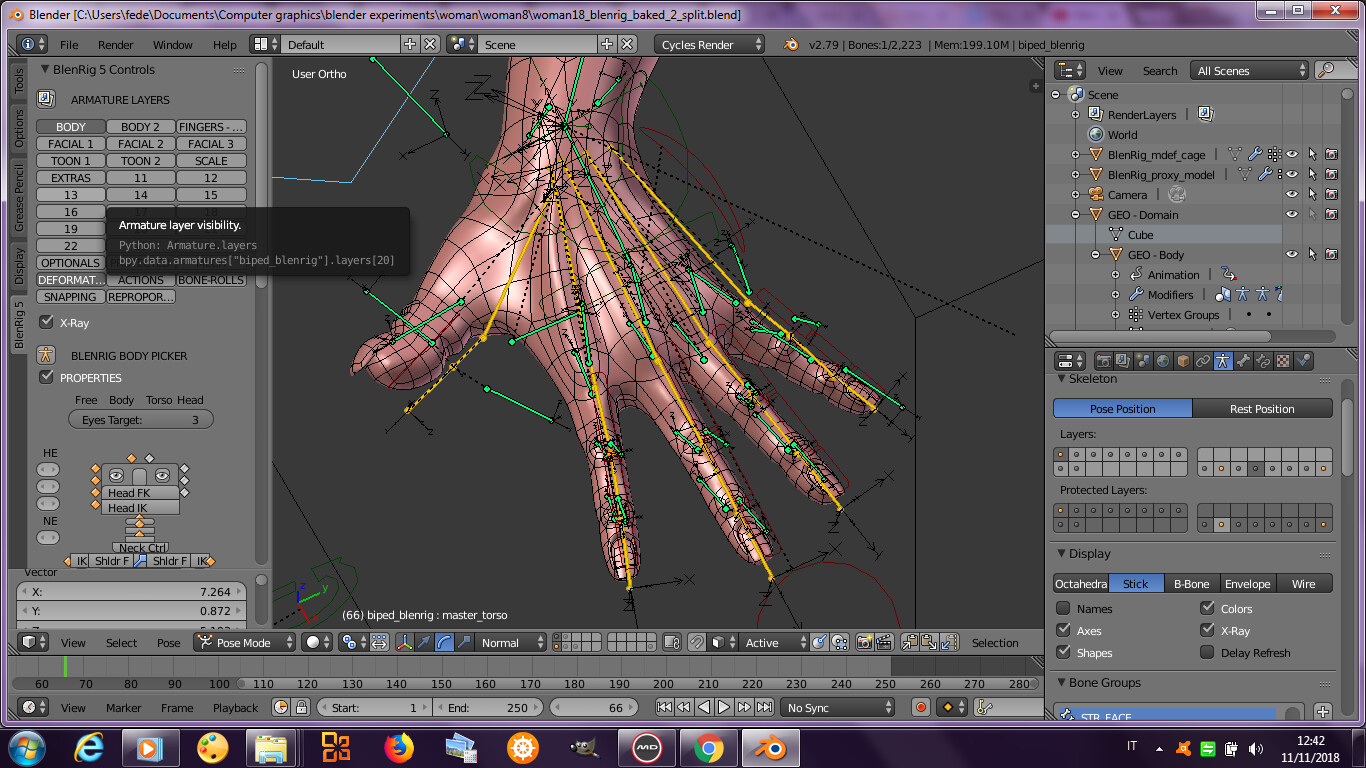The width and height of the screenshot is (1366, 768).
Task: Open the Object properties cube icon
Action: [1183, 361]
